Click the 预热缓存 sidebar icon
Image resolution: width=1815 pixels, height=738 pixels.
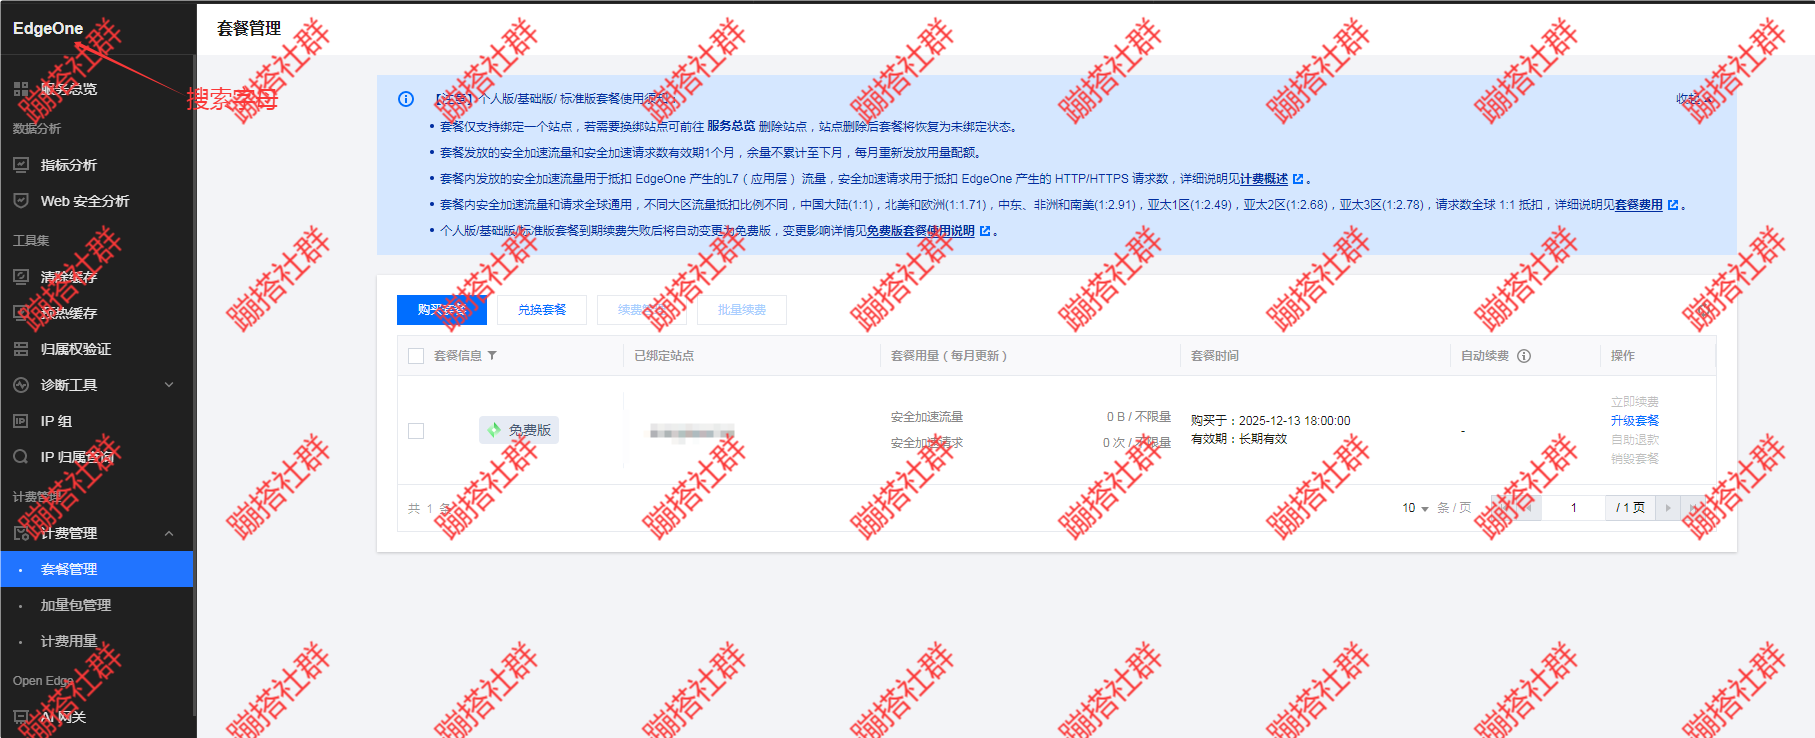(21, 313)
